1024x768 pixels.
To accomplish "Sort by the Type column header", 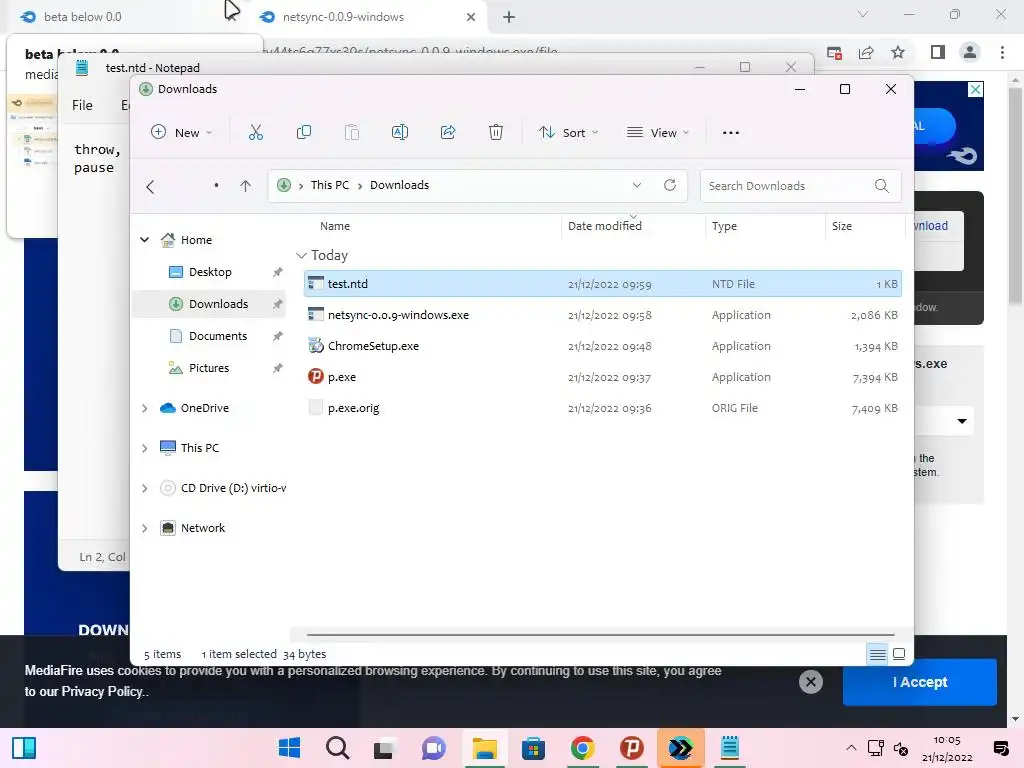I will pos(724,226).
